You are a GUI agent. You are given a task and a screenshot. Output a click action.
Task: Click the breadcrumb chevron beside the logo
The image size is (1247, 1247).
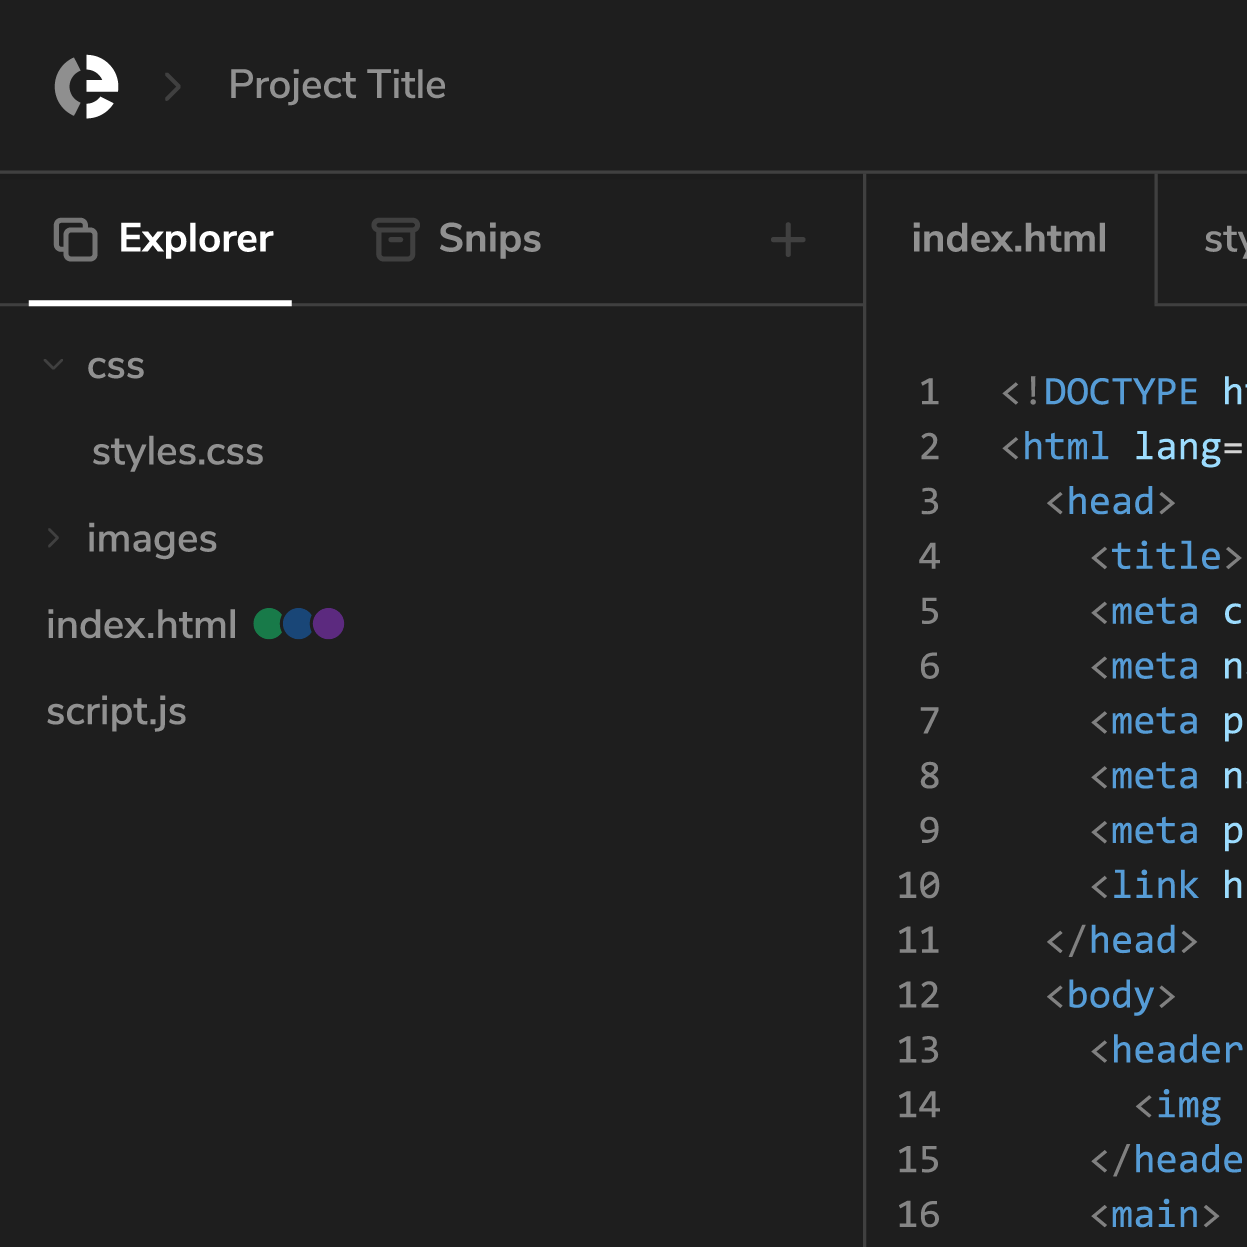(x=172, y=87)
